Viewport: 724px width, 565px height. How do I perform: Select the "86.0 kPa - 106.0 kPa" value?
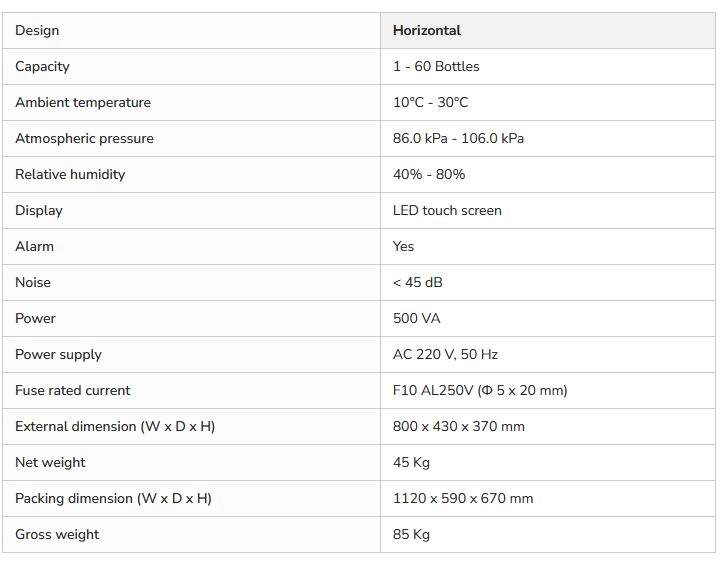coord(458,139)
